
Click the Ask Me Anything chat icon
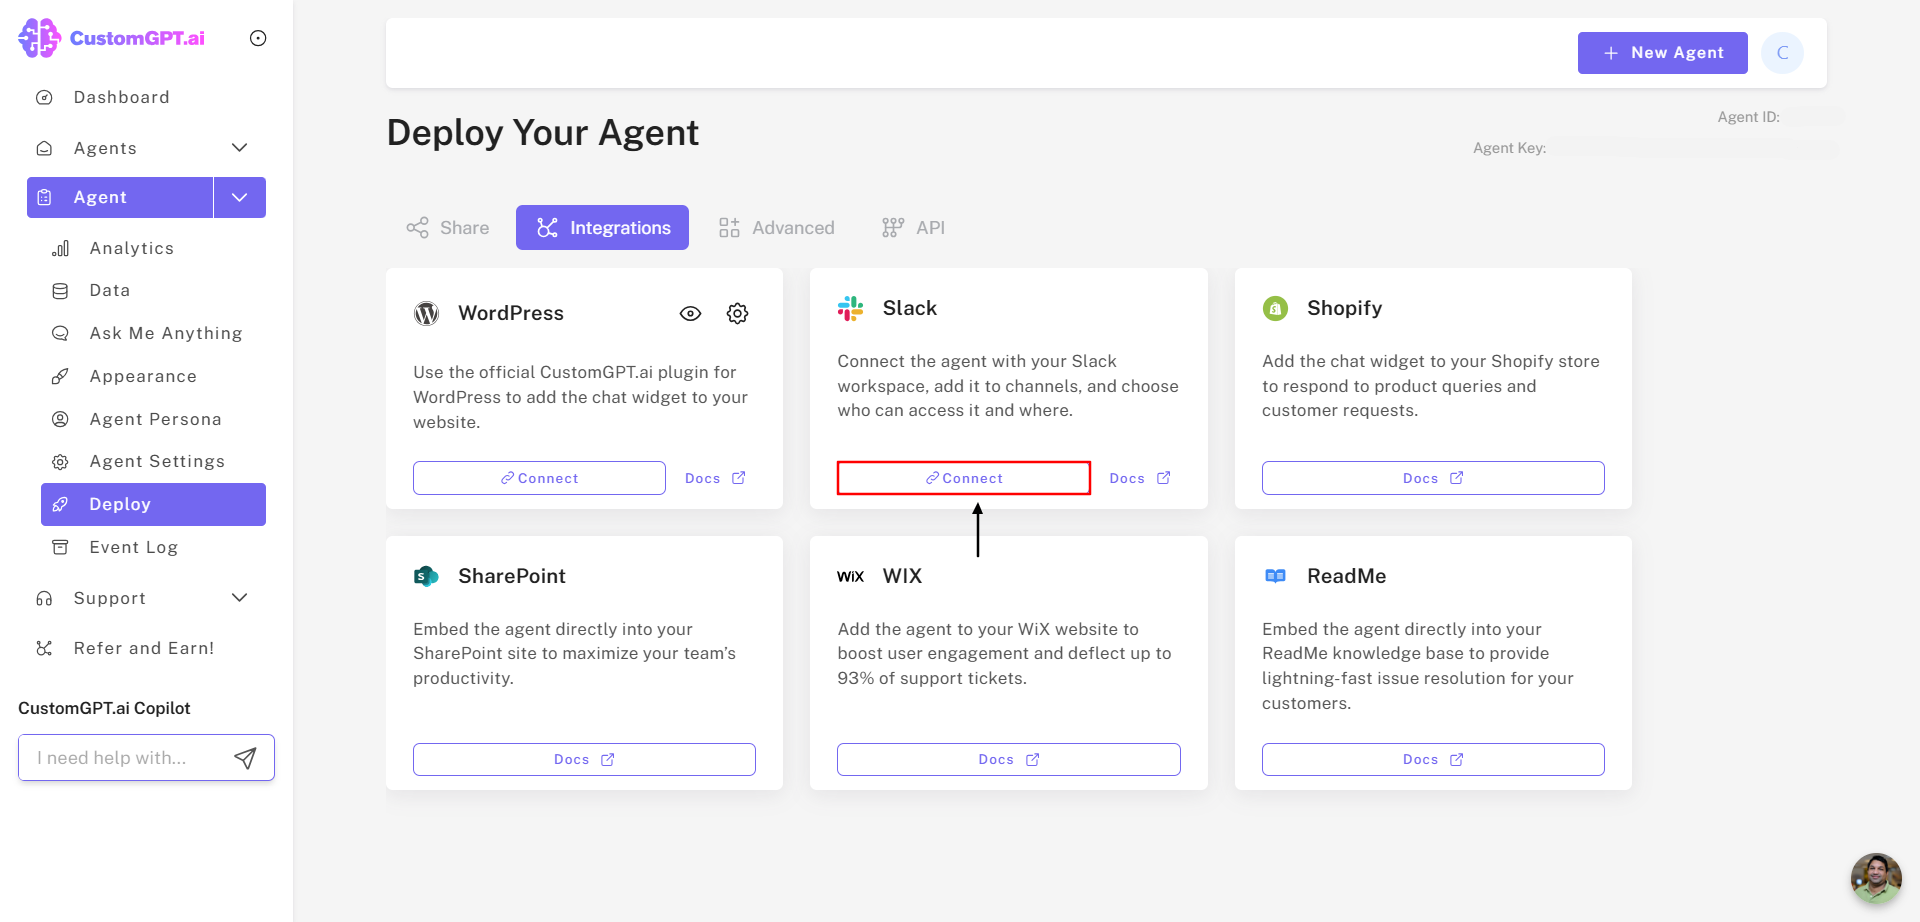60,334
